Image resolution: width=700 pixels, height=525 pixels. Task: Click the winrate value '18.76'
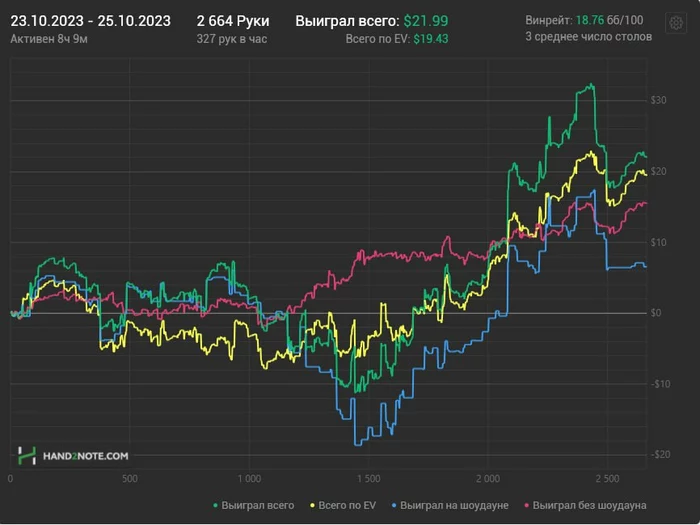click(590, 20)
